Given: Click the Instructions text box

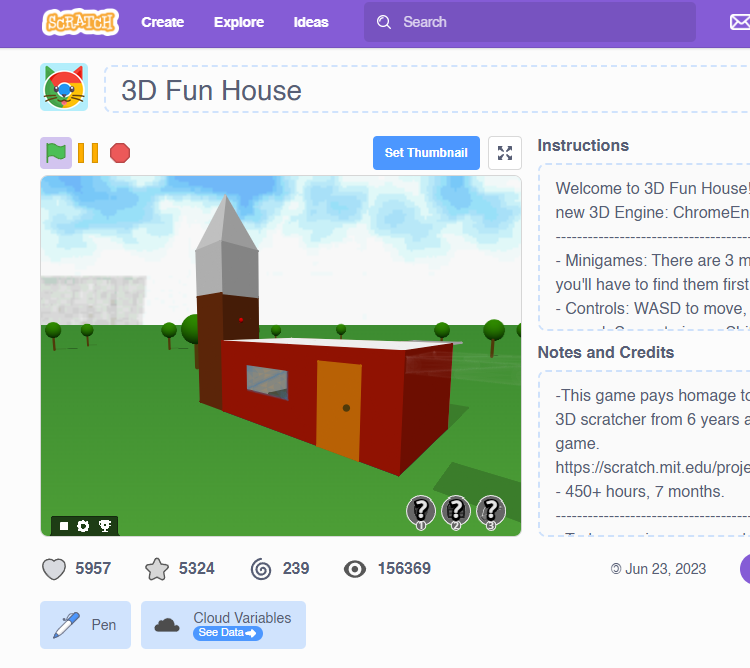Looking at the screenshot, I should 644,247.
